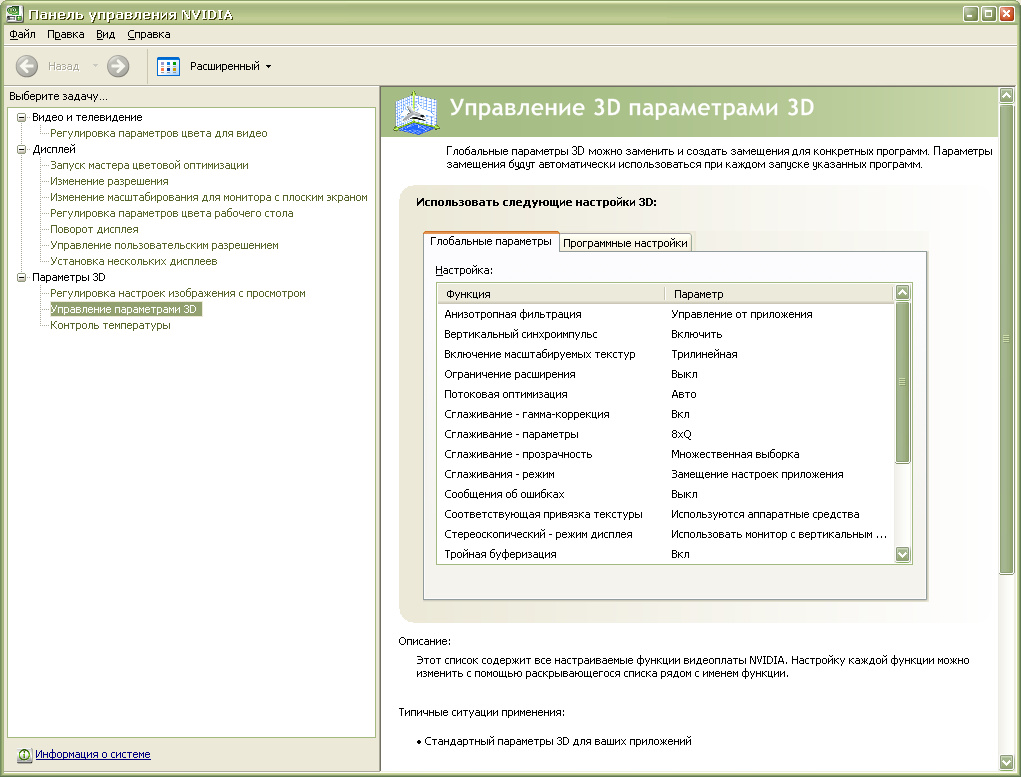Select Управление параметрами 3D tree item

tap(125, 309)
